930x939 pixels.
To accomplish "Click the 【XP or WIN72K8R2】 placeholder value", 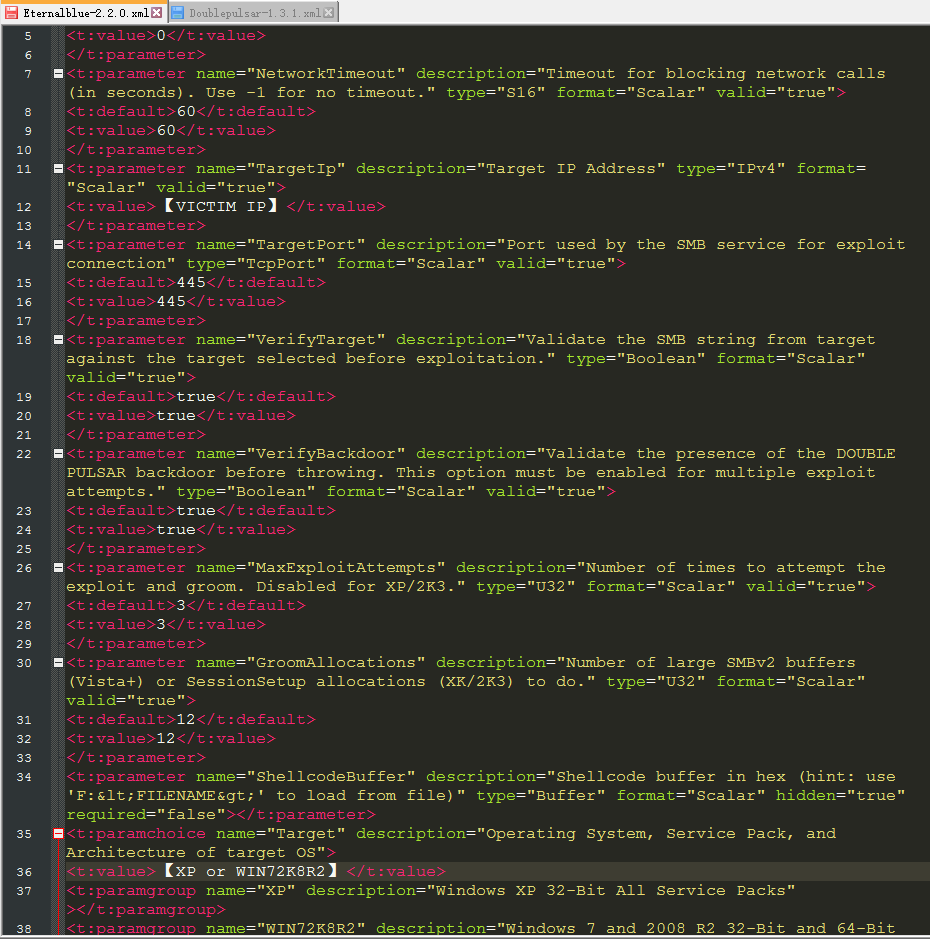I will tap(251, 871).
